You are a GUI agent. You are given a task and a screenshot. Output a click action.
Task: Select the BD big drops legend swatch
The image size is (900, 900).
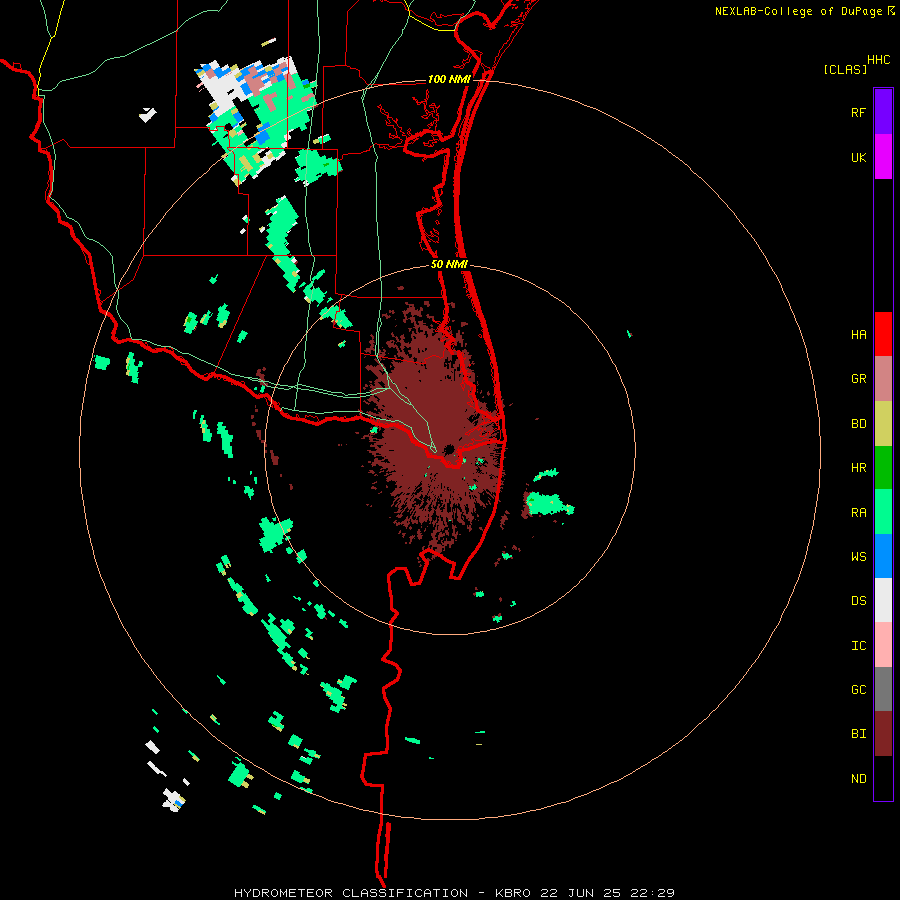[883, 423]
